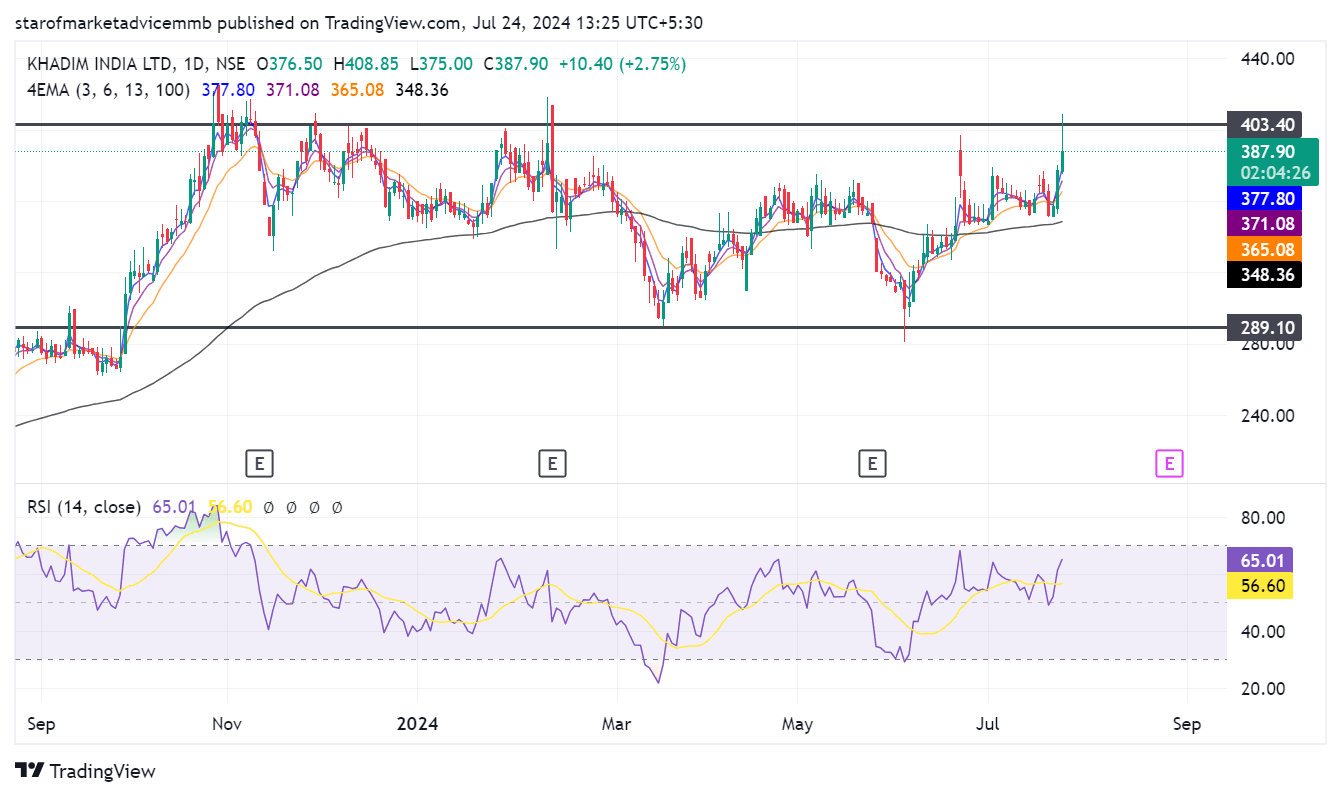Click the 20.00 RSI axis label
The height and width of the screenshot is (797, 1341).
(x=1263, y=688)
